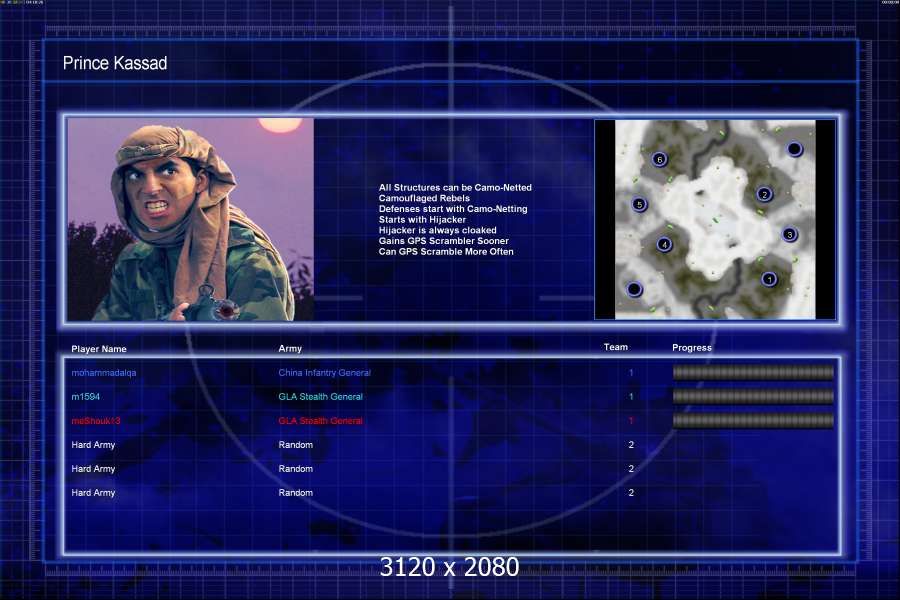The height and width of the screenshot is (600, 900).
Task: Select start position 1 on the minimap
Action: click(x=769, y=280)
